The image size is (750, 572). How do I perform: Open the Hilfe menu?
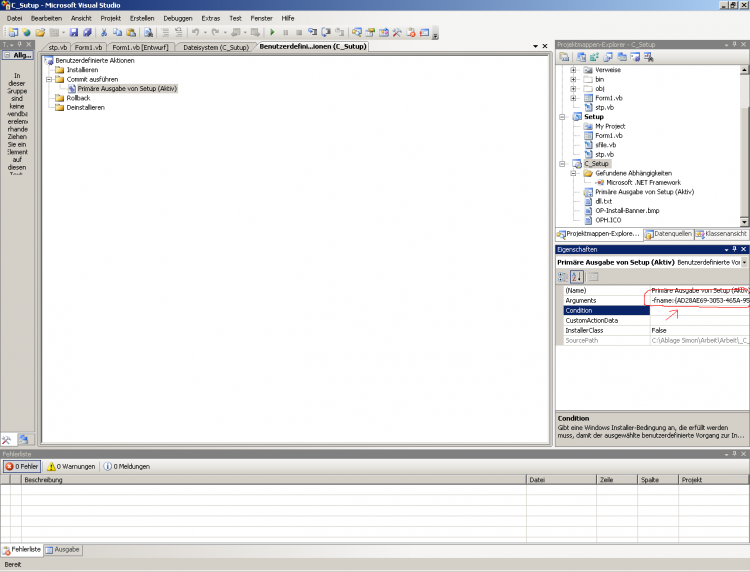(x=287, y=18)
